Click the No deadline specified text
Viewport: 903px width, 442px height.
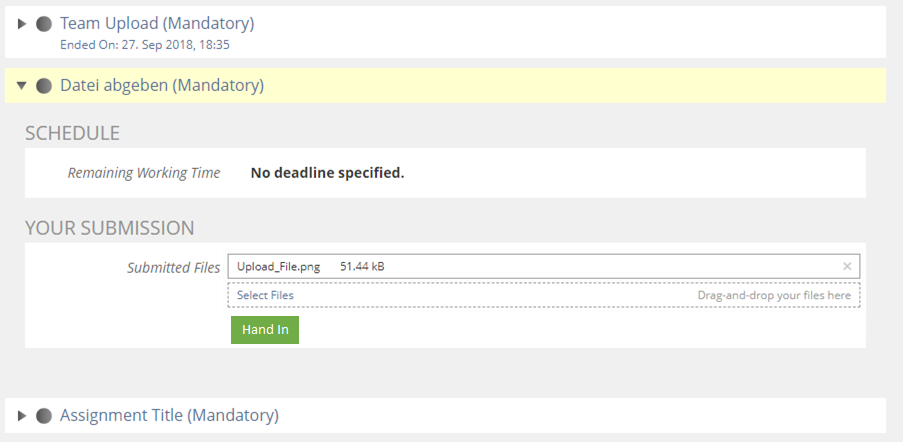coord(327,173)
